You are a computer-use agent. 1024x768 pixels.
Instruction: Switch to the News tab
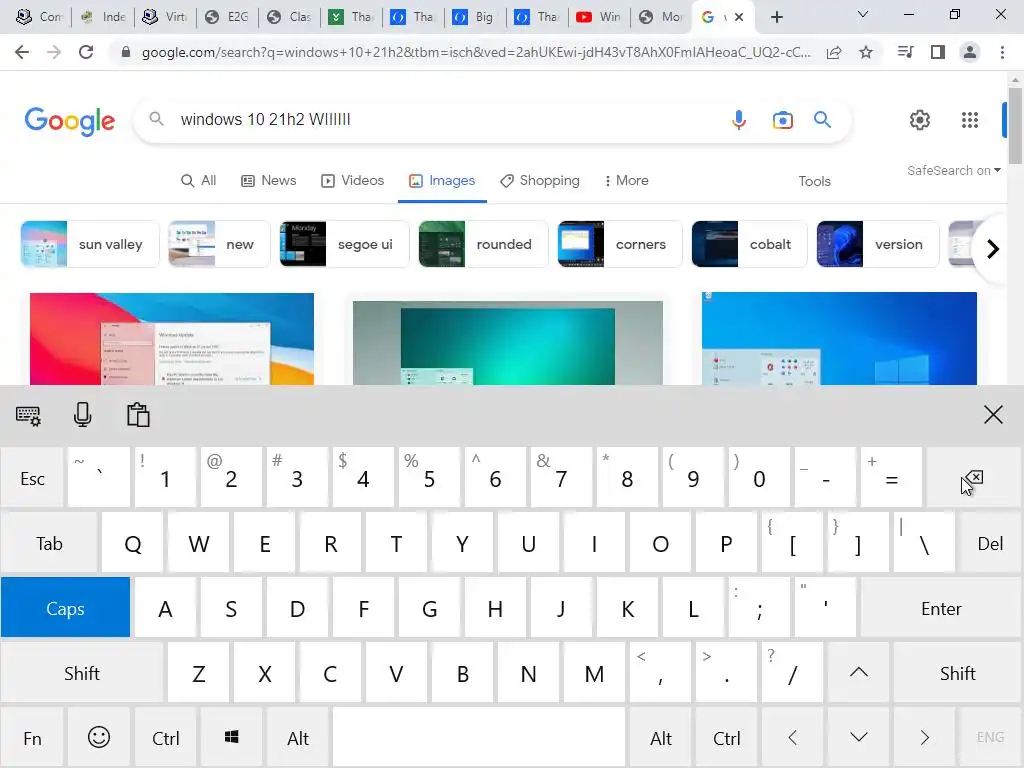point(268,180)
